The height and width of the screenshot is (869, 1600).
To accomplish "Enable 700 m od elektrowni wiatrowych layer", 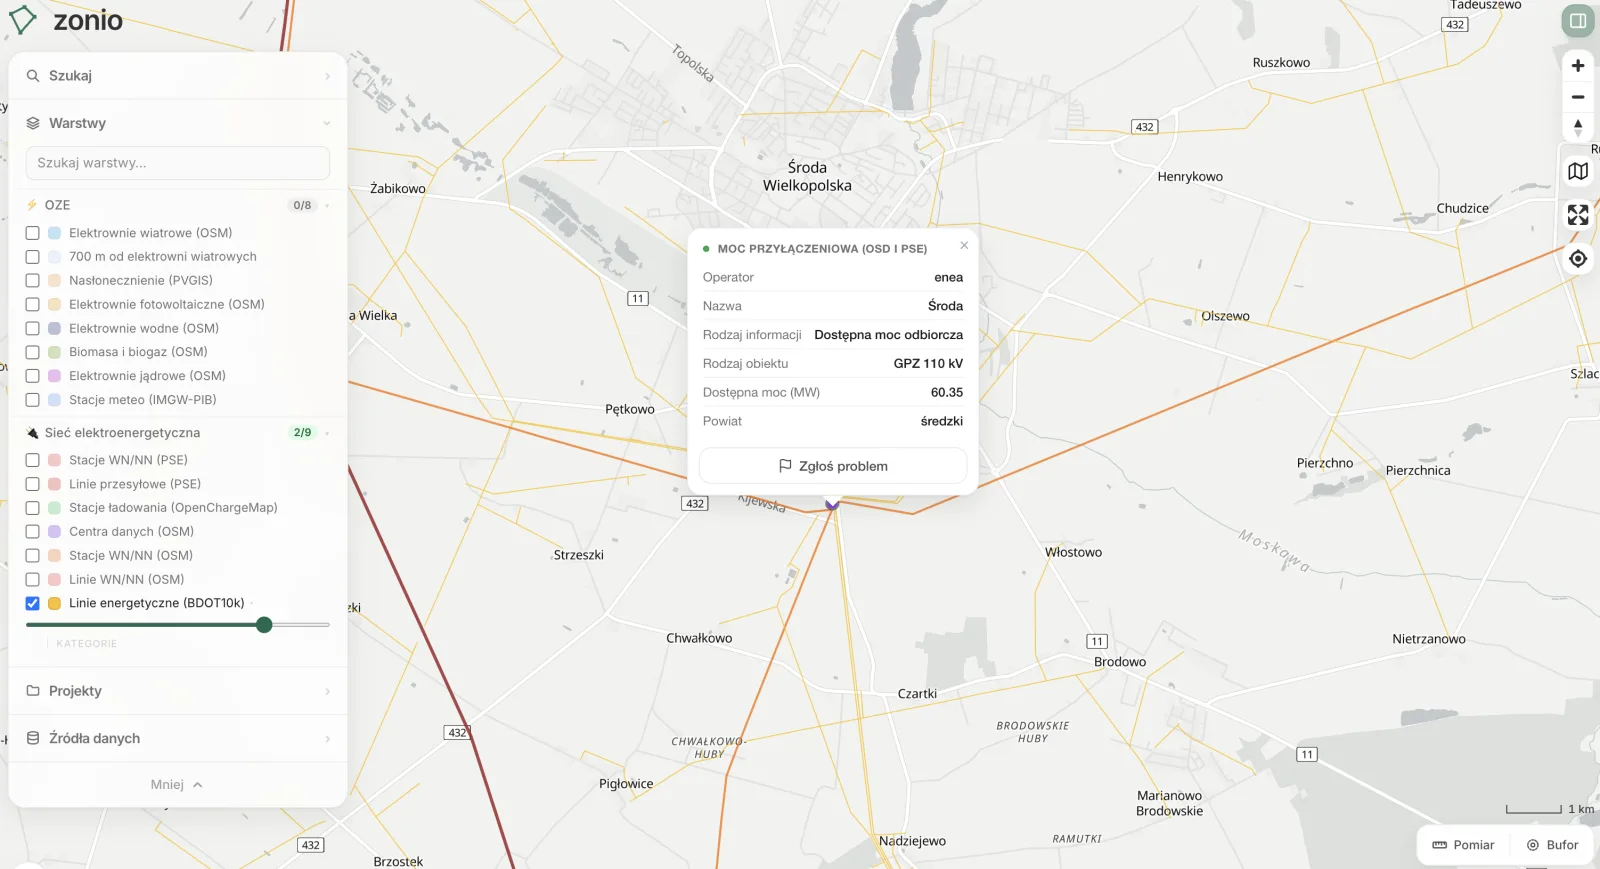I will (x=32, y=257).
